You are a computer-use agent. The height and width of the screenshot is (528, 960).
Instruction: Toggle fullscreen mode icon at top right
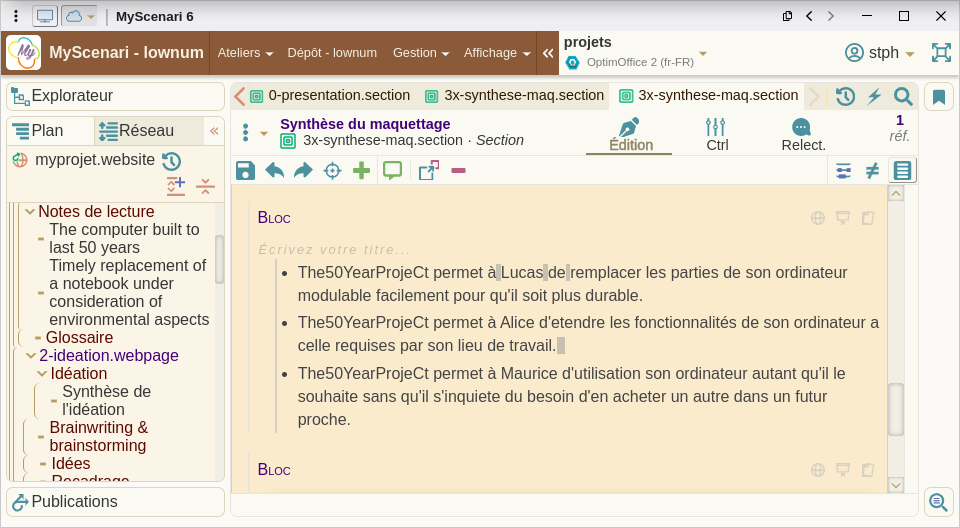941,53
